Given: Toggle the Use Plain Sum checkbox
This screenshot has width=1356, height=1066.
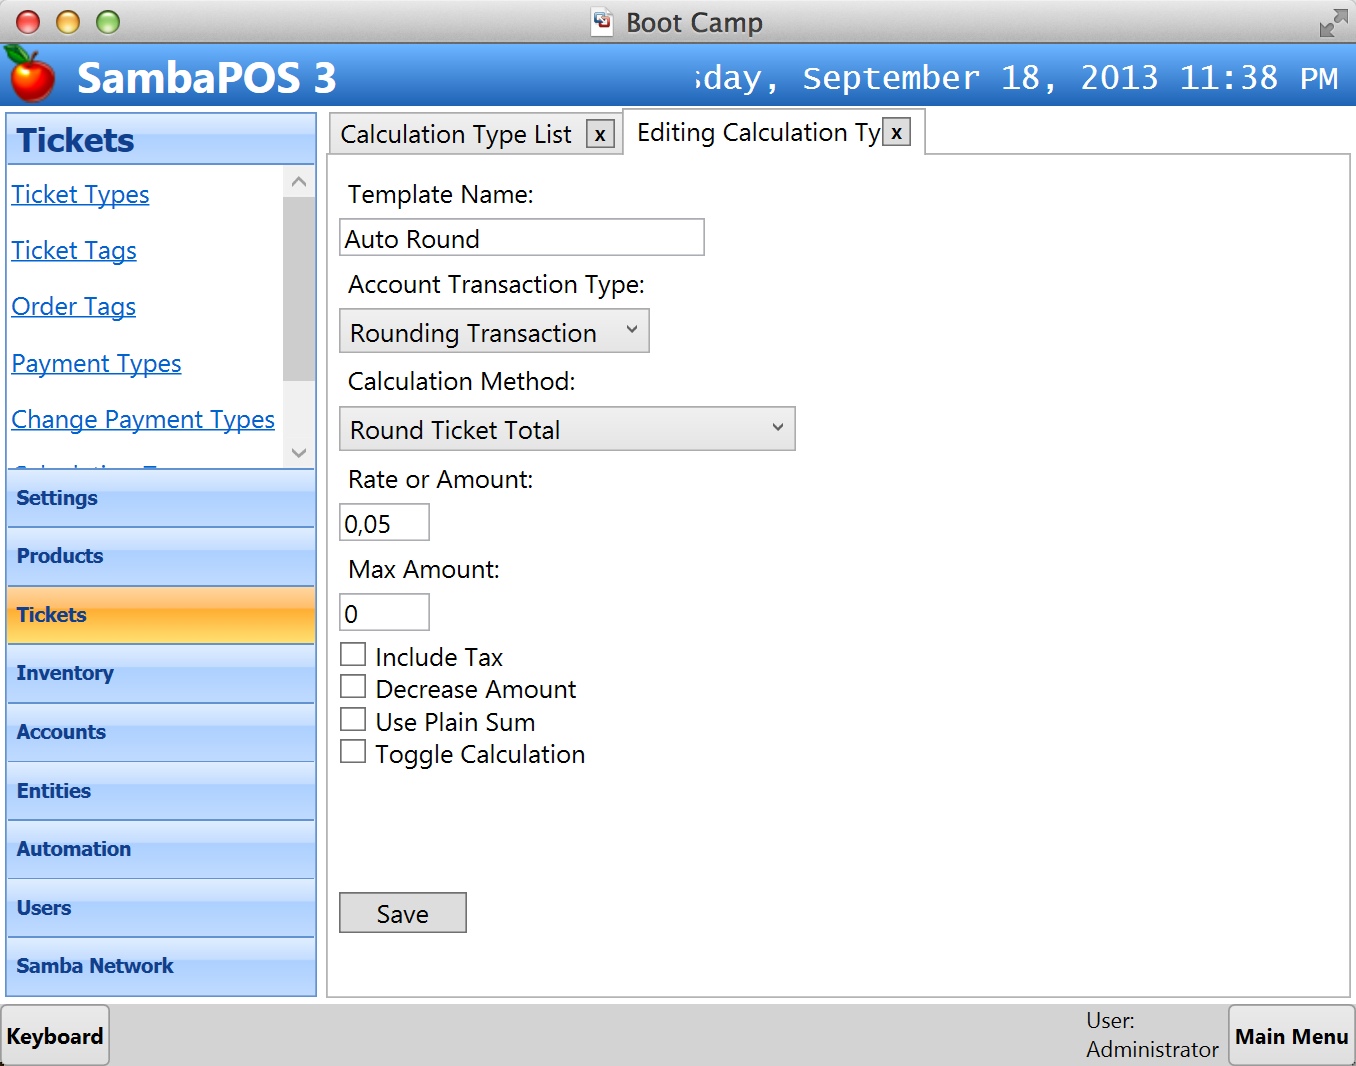Looking at the screenshot, I should pyautogui.click(x=353, y=720).
